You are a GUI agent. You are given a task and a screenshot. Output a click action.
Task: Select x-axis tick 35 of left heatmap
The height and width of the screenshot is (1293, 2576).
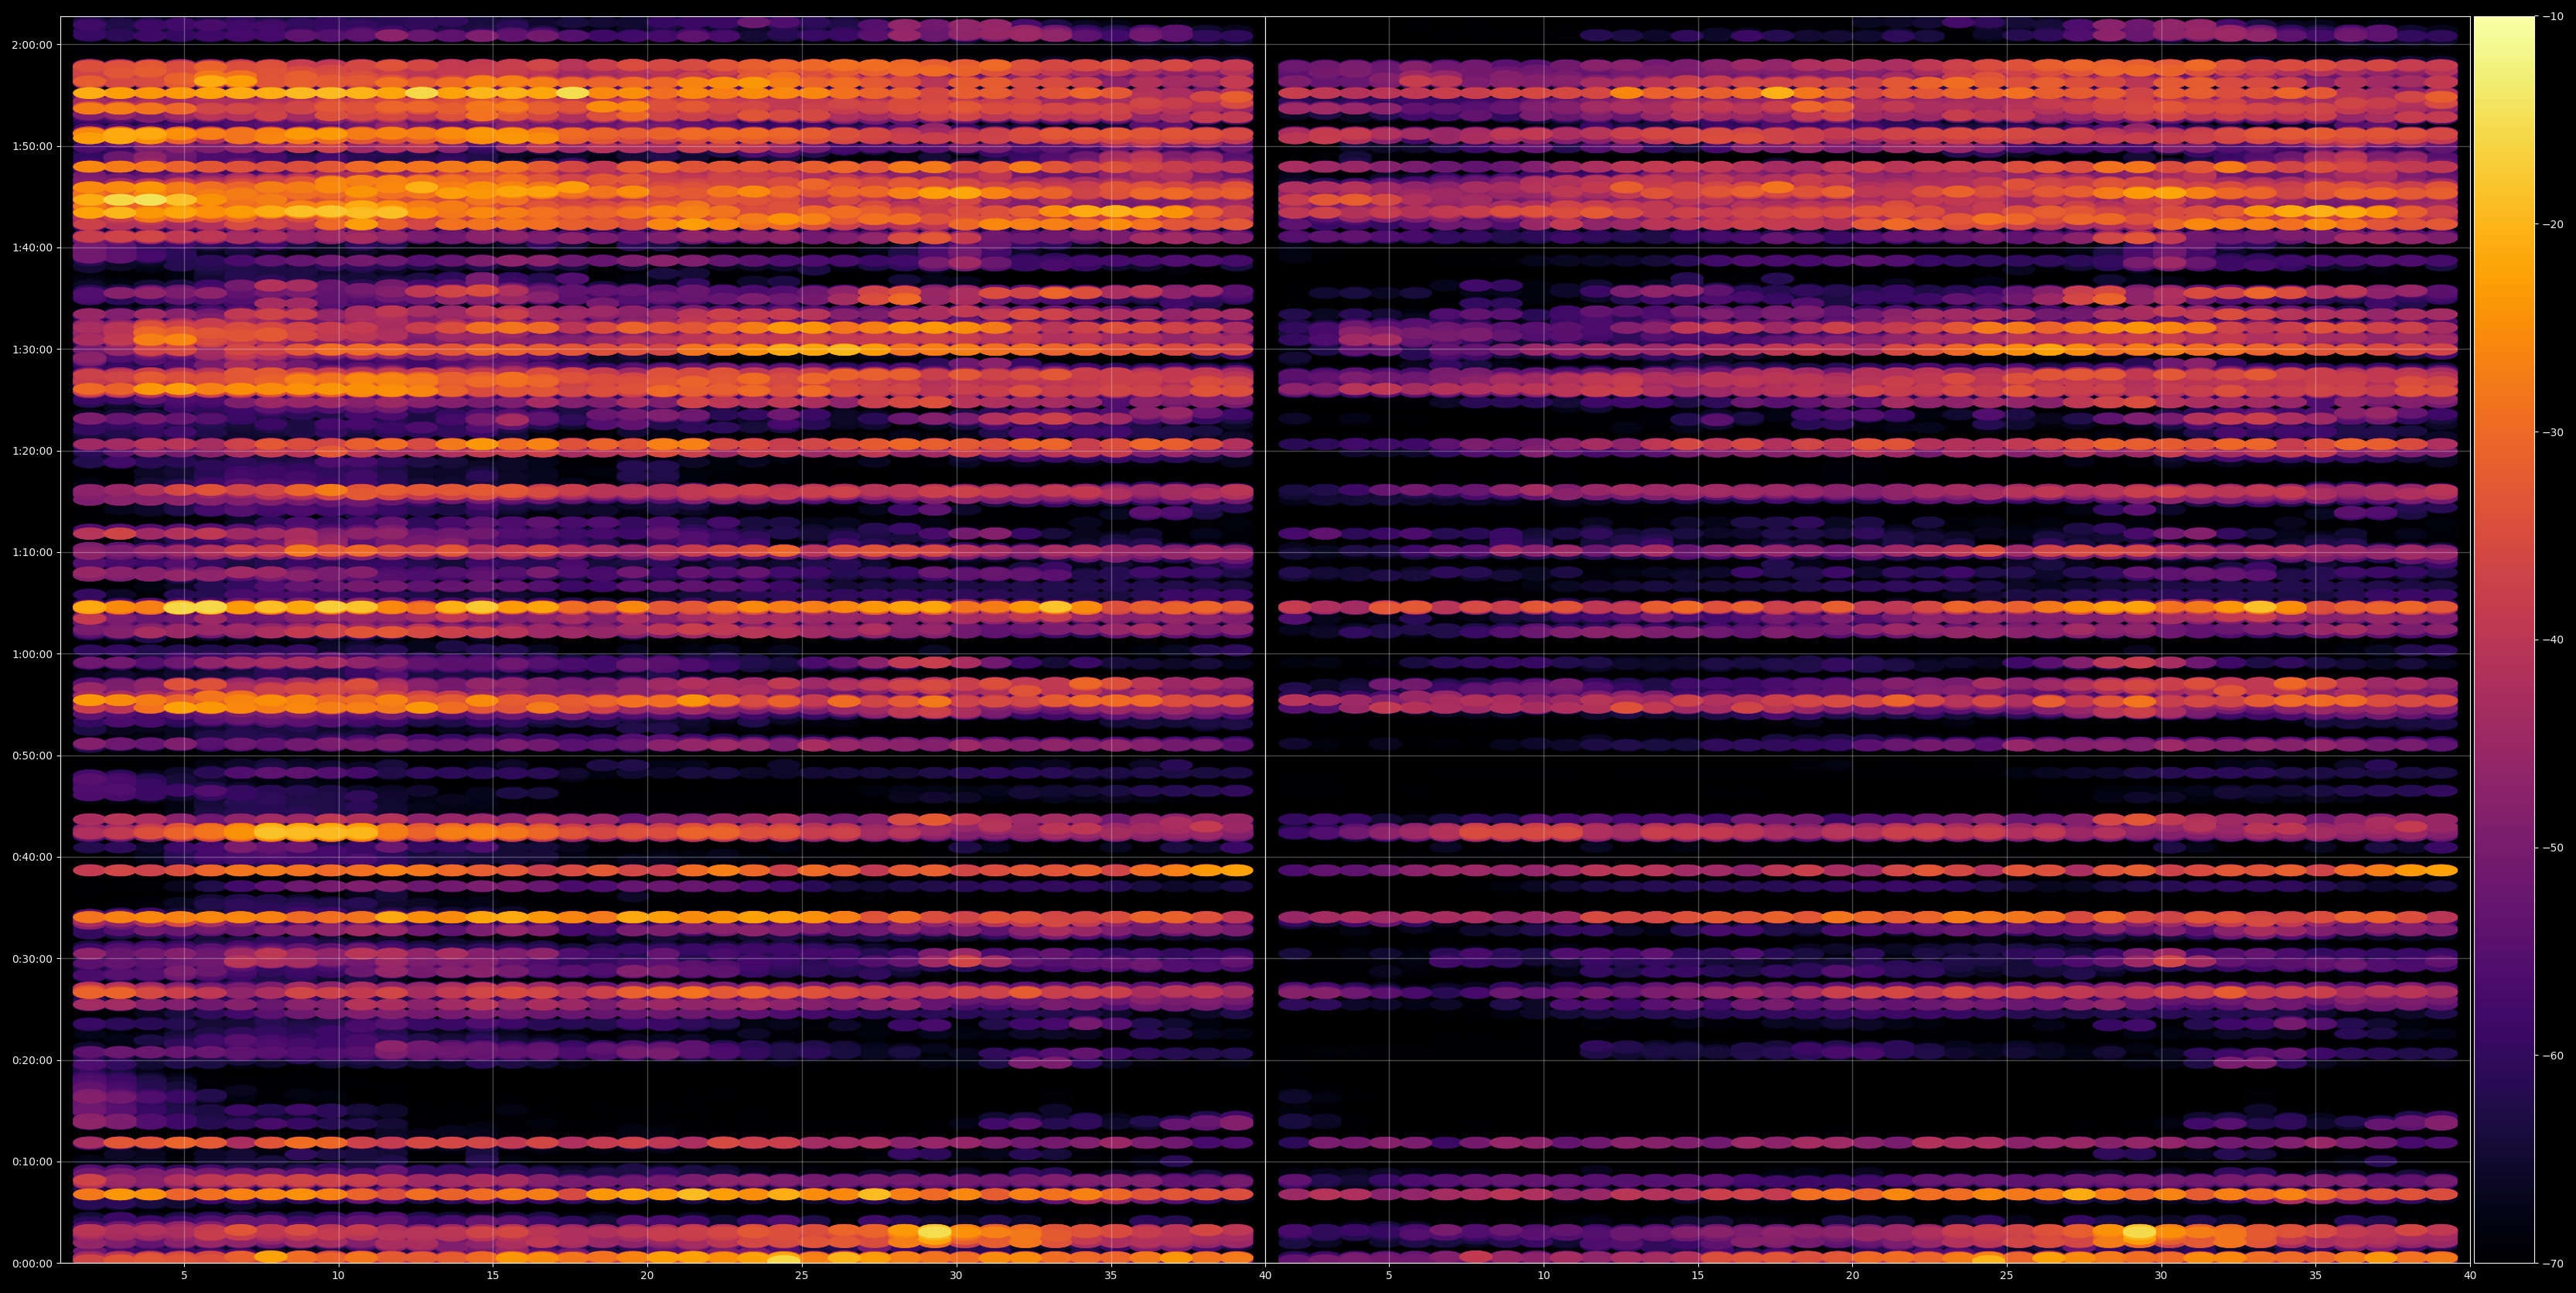coord(1111,1275)
